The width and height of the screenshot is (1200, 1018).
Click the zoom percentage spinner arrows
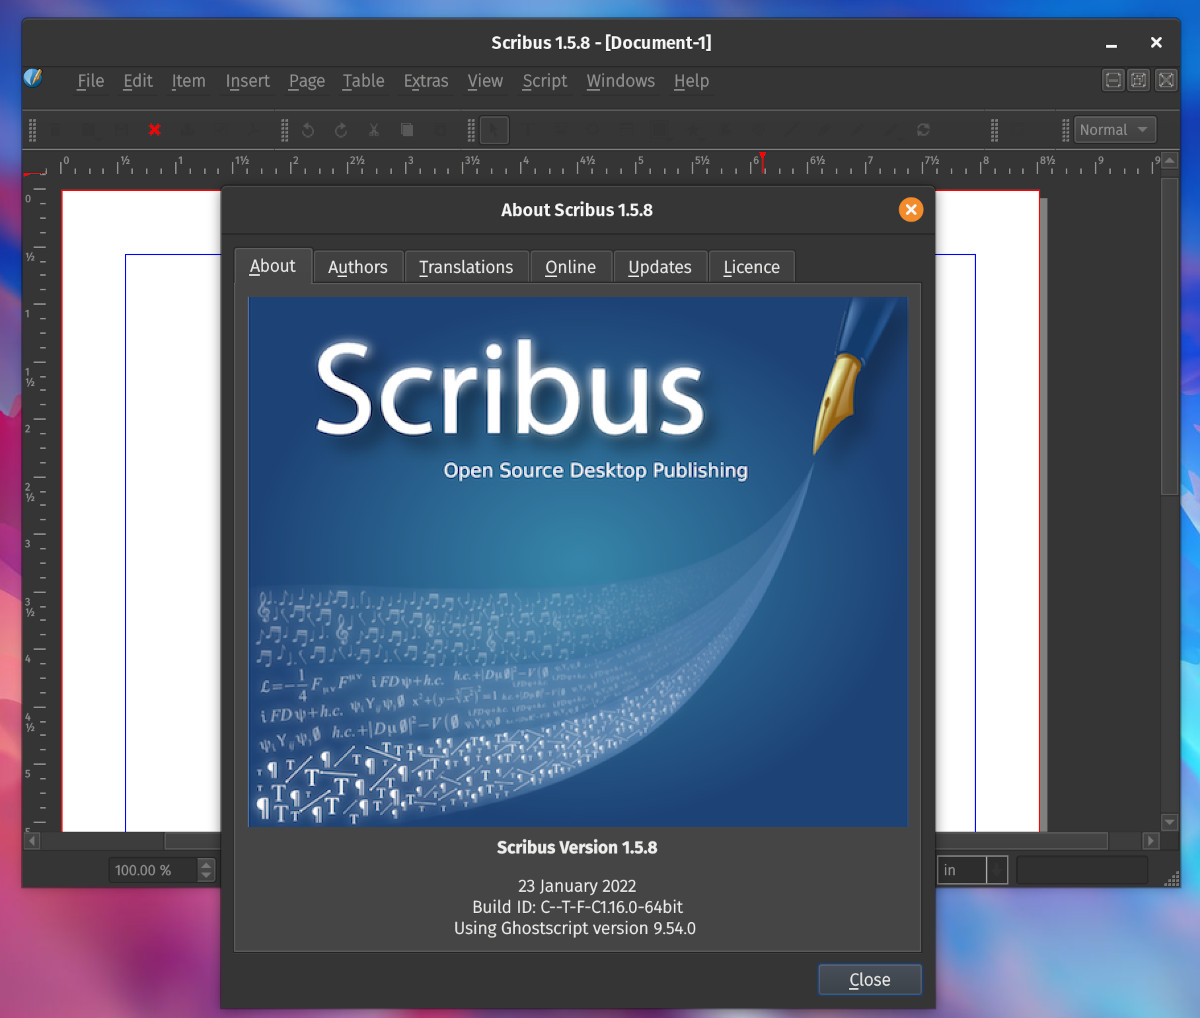pyautogui.click(x=206, y=870)
